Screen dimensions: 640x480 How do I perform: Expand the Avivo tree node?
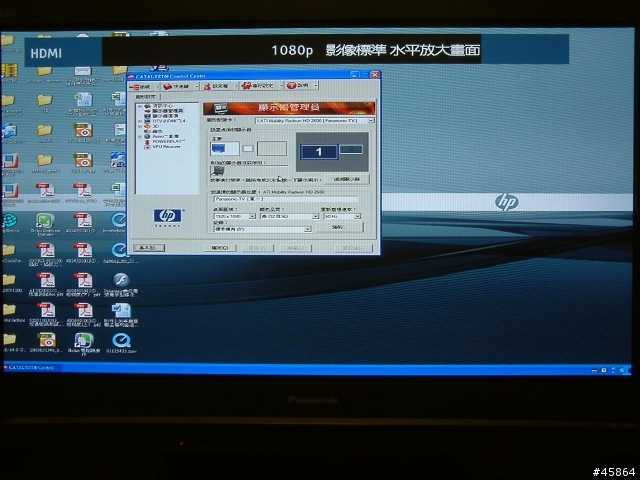coord(140,137)
